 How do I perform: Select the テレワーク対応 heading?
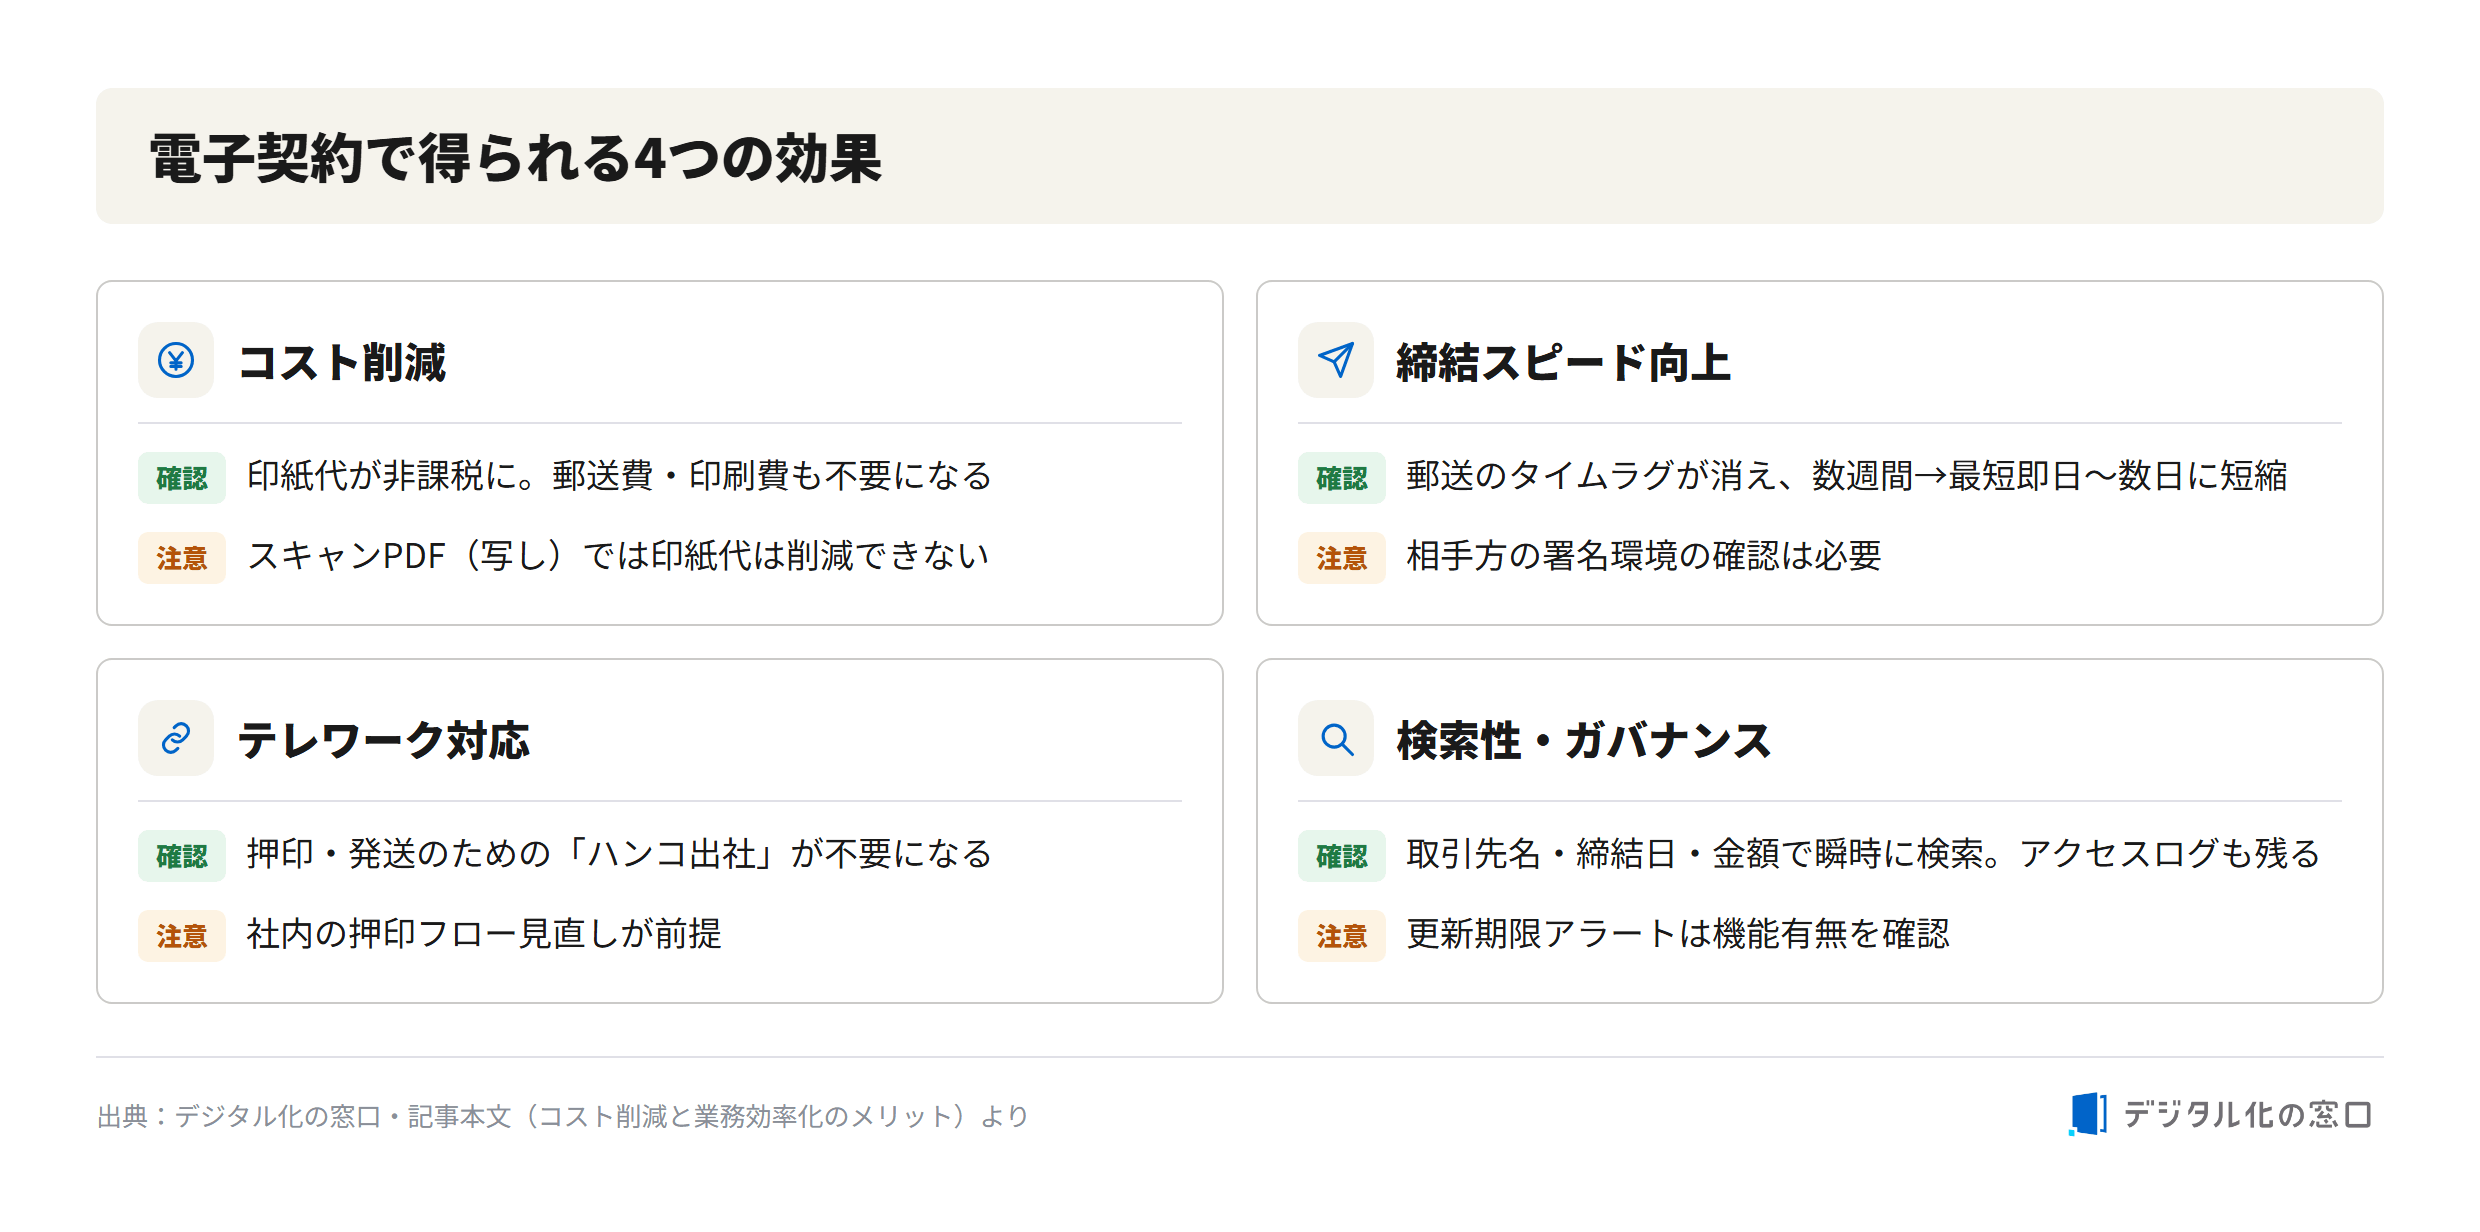click(384, 740)
